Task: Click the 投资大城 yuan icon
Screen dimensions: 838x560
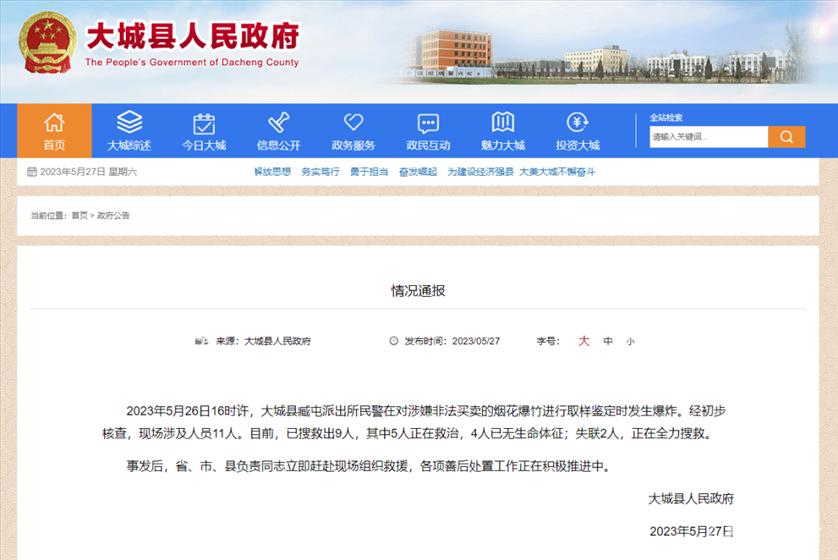Action: coord(578,122)
